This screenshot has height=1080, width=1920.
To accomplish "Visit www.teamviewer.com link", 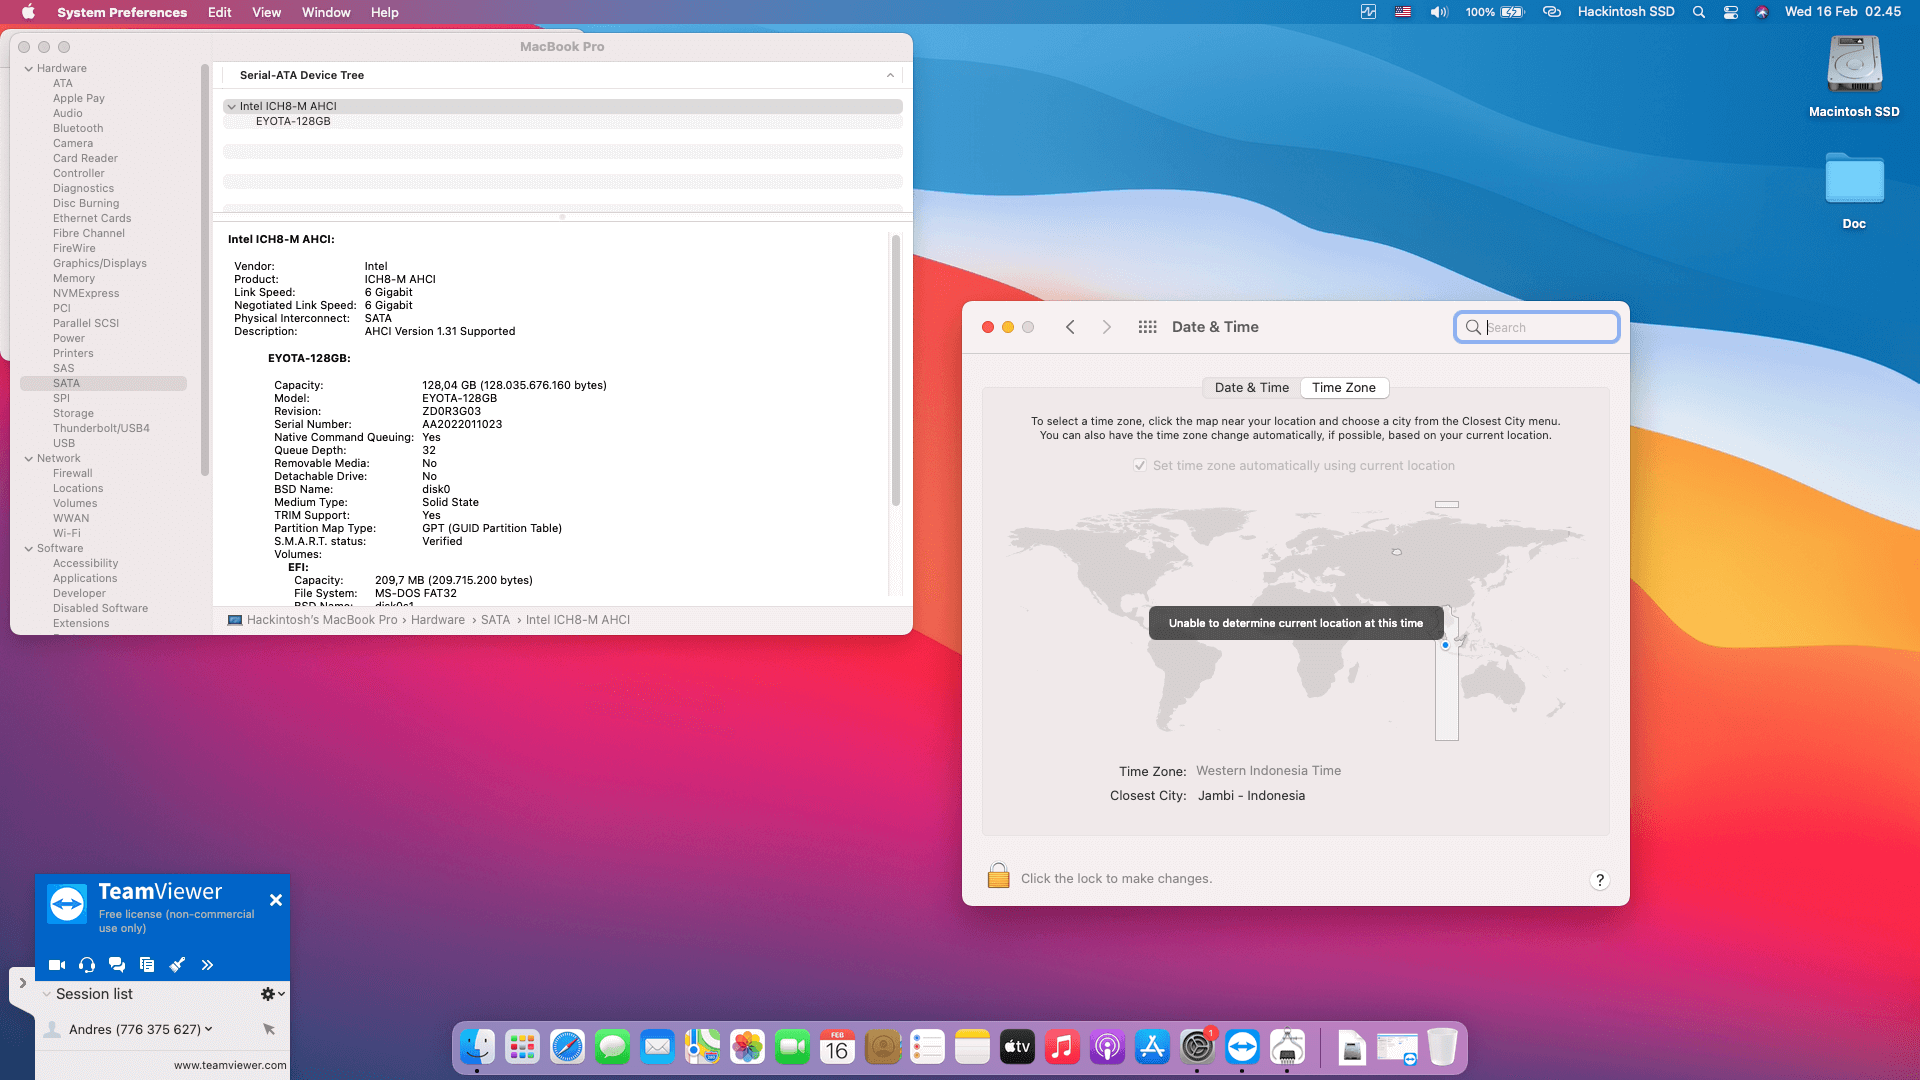I will pos(230,1065).
